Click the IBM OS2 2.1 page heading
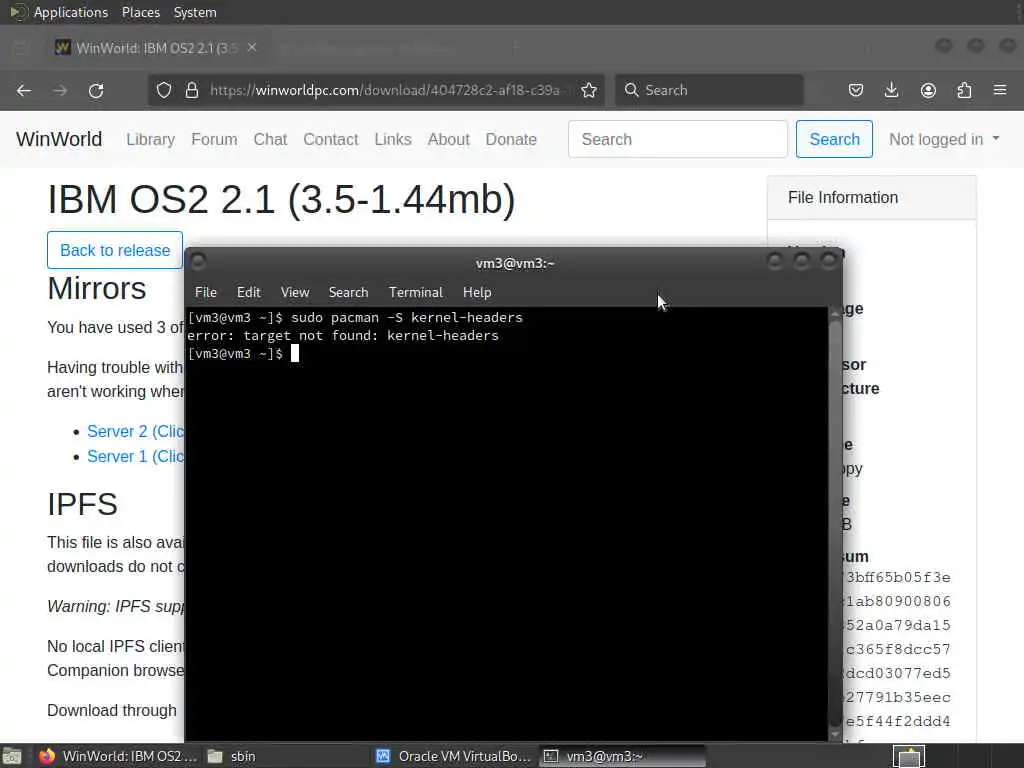1024x768 pixels. pyautogui.click(x=281, y=199)
